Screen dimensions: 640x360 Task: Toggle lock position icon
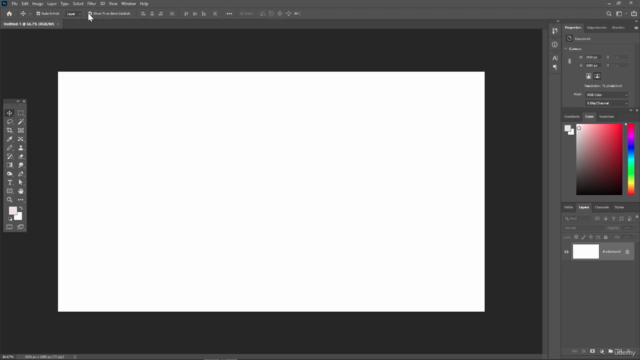(x=591, y=237)
